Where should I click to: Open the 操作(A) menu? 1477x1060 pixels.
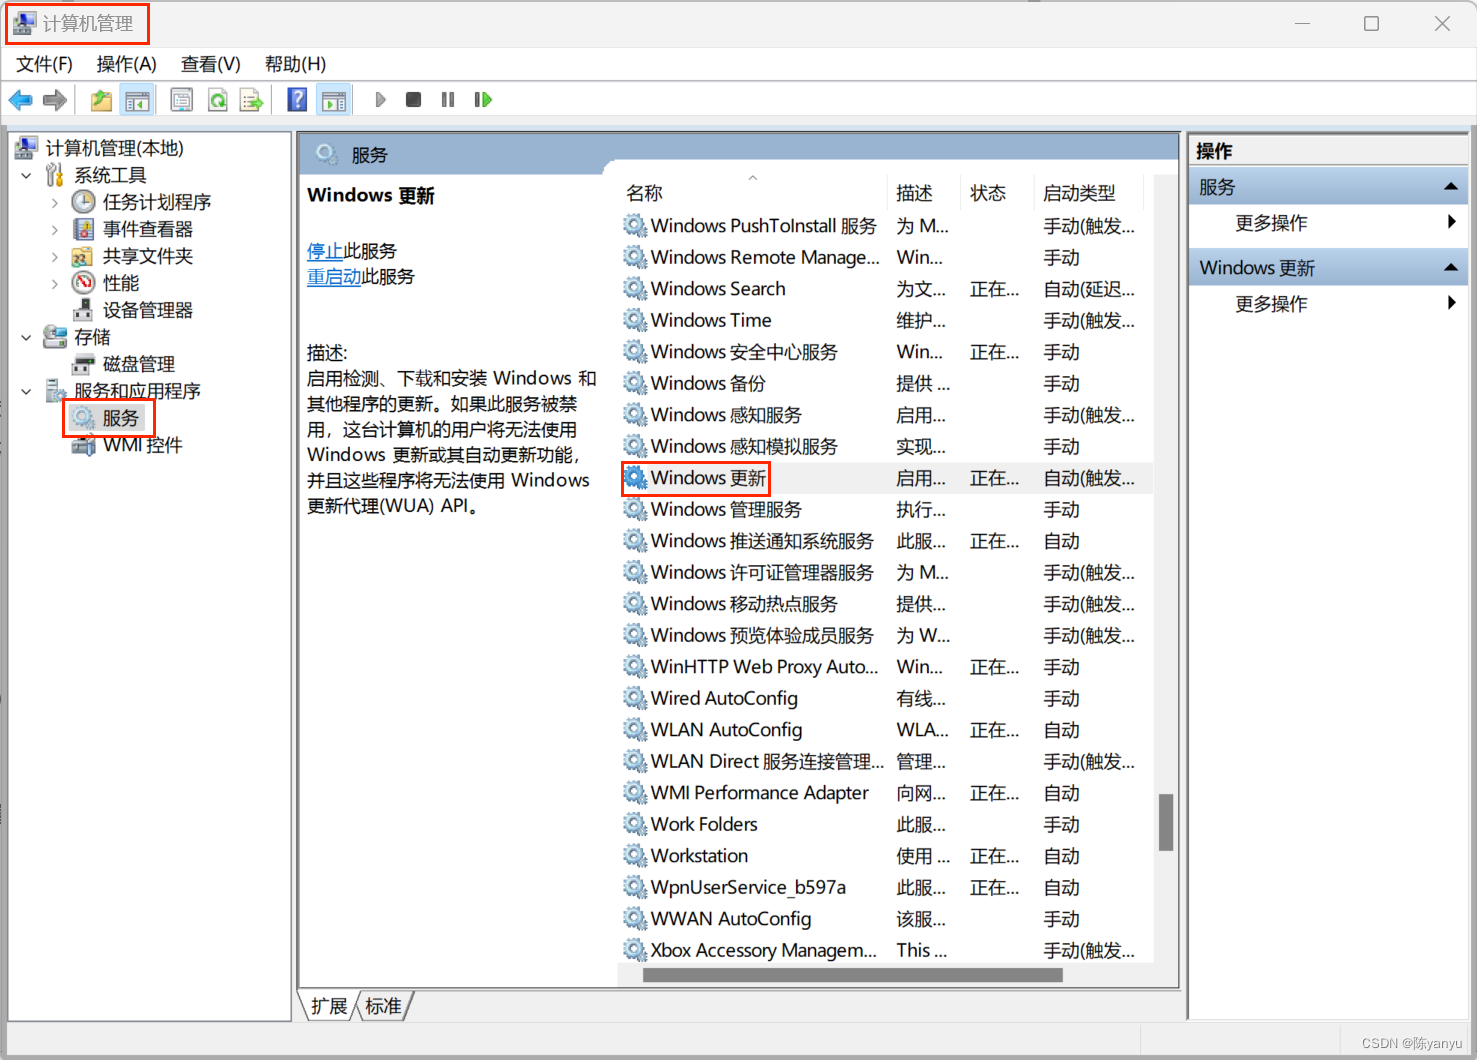pos(126,64)
